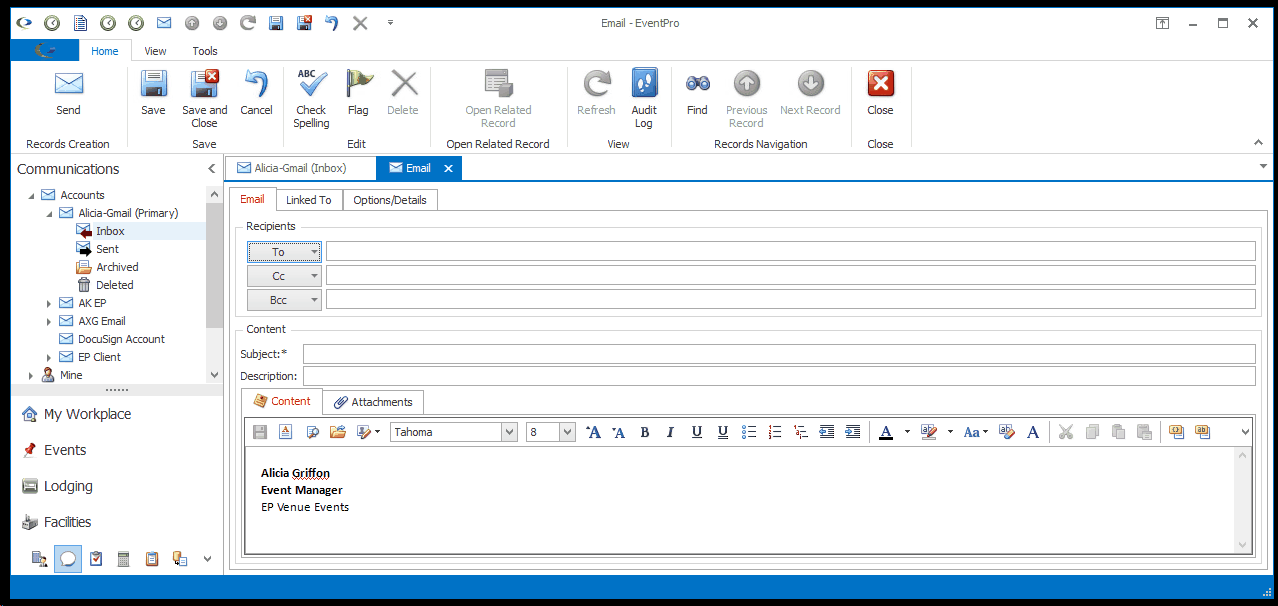Select the Sent folder
This screenshot has width=1278, height=606.
(107, 249)
